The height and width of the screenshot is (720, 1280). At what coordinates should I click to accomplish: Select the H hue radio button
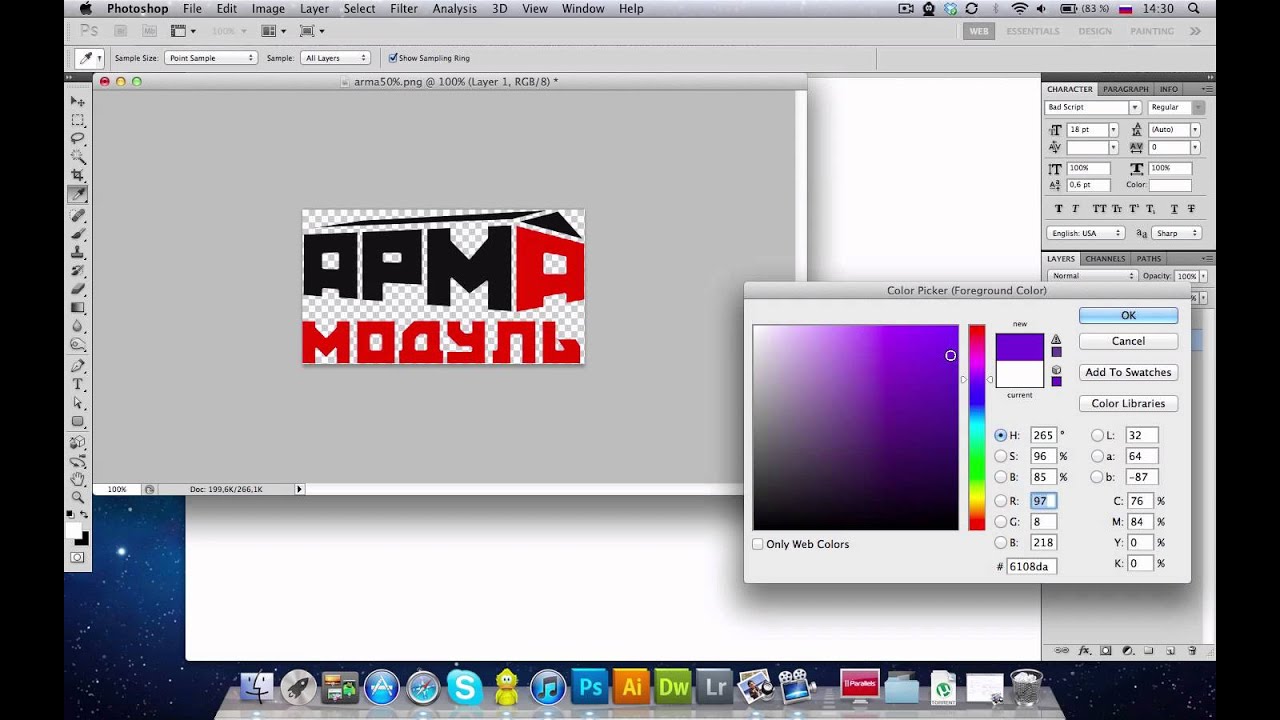click(1001, 436)
